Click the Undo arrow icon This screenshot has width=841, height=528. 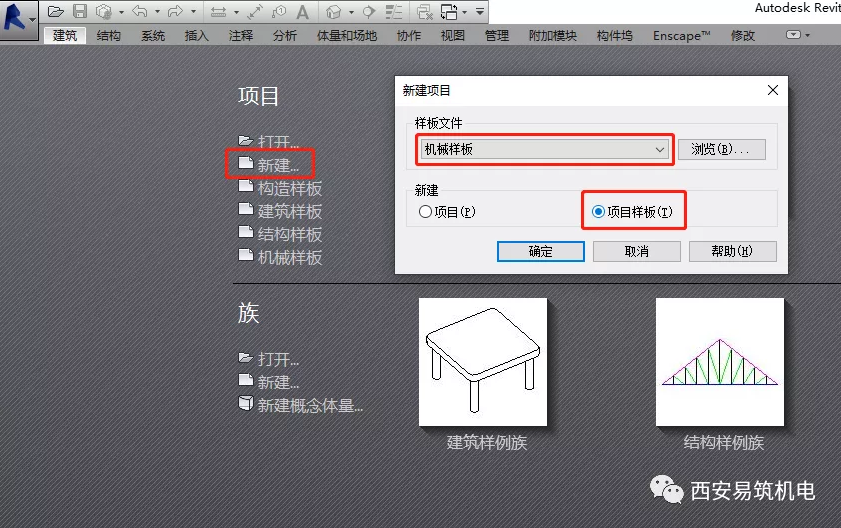pos(139,11)
